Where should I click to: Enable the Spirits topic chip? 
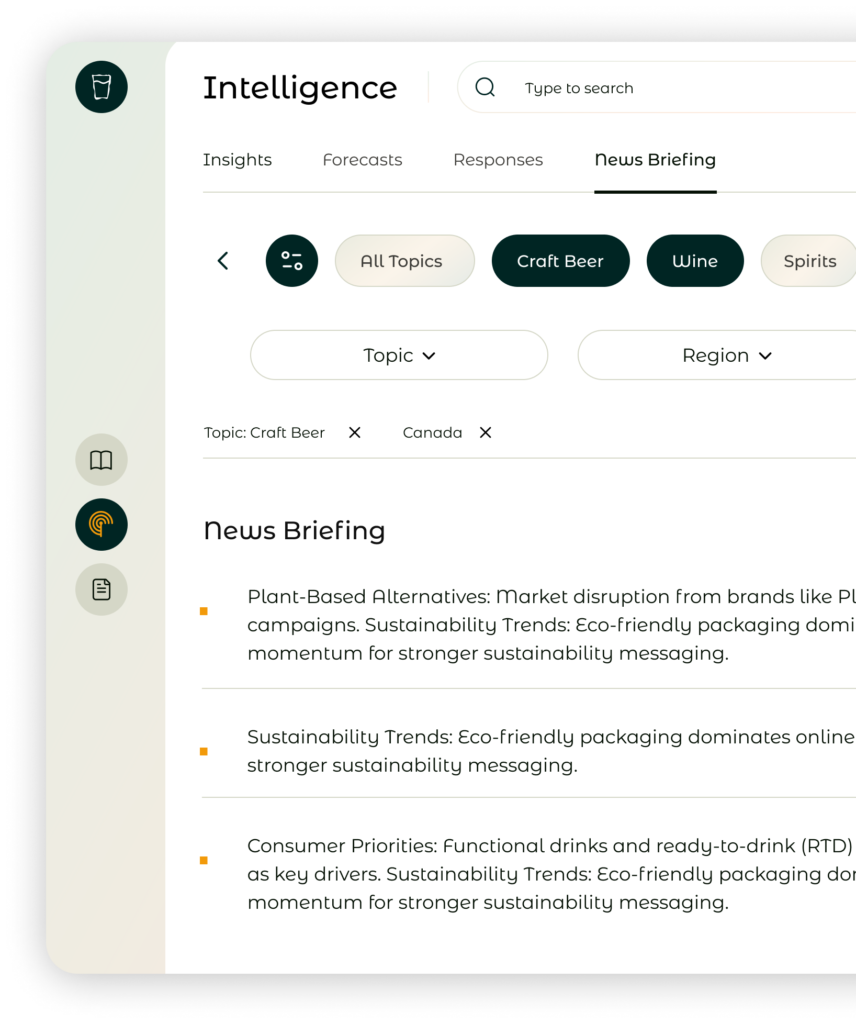[808, 261]
